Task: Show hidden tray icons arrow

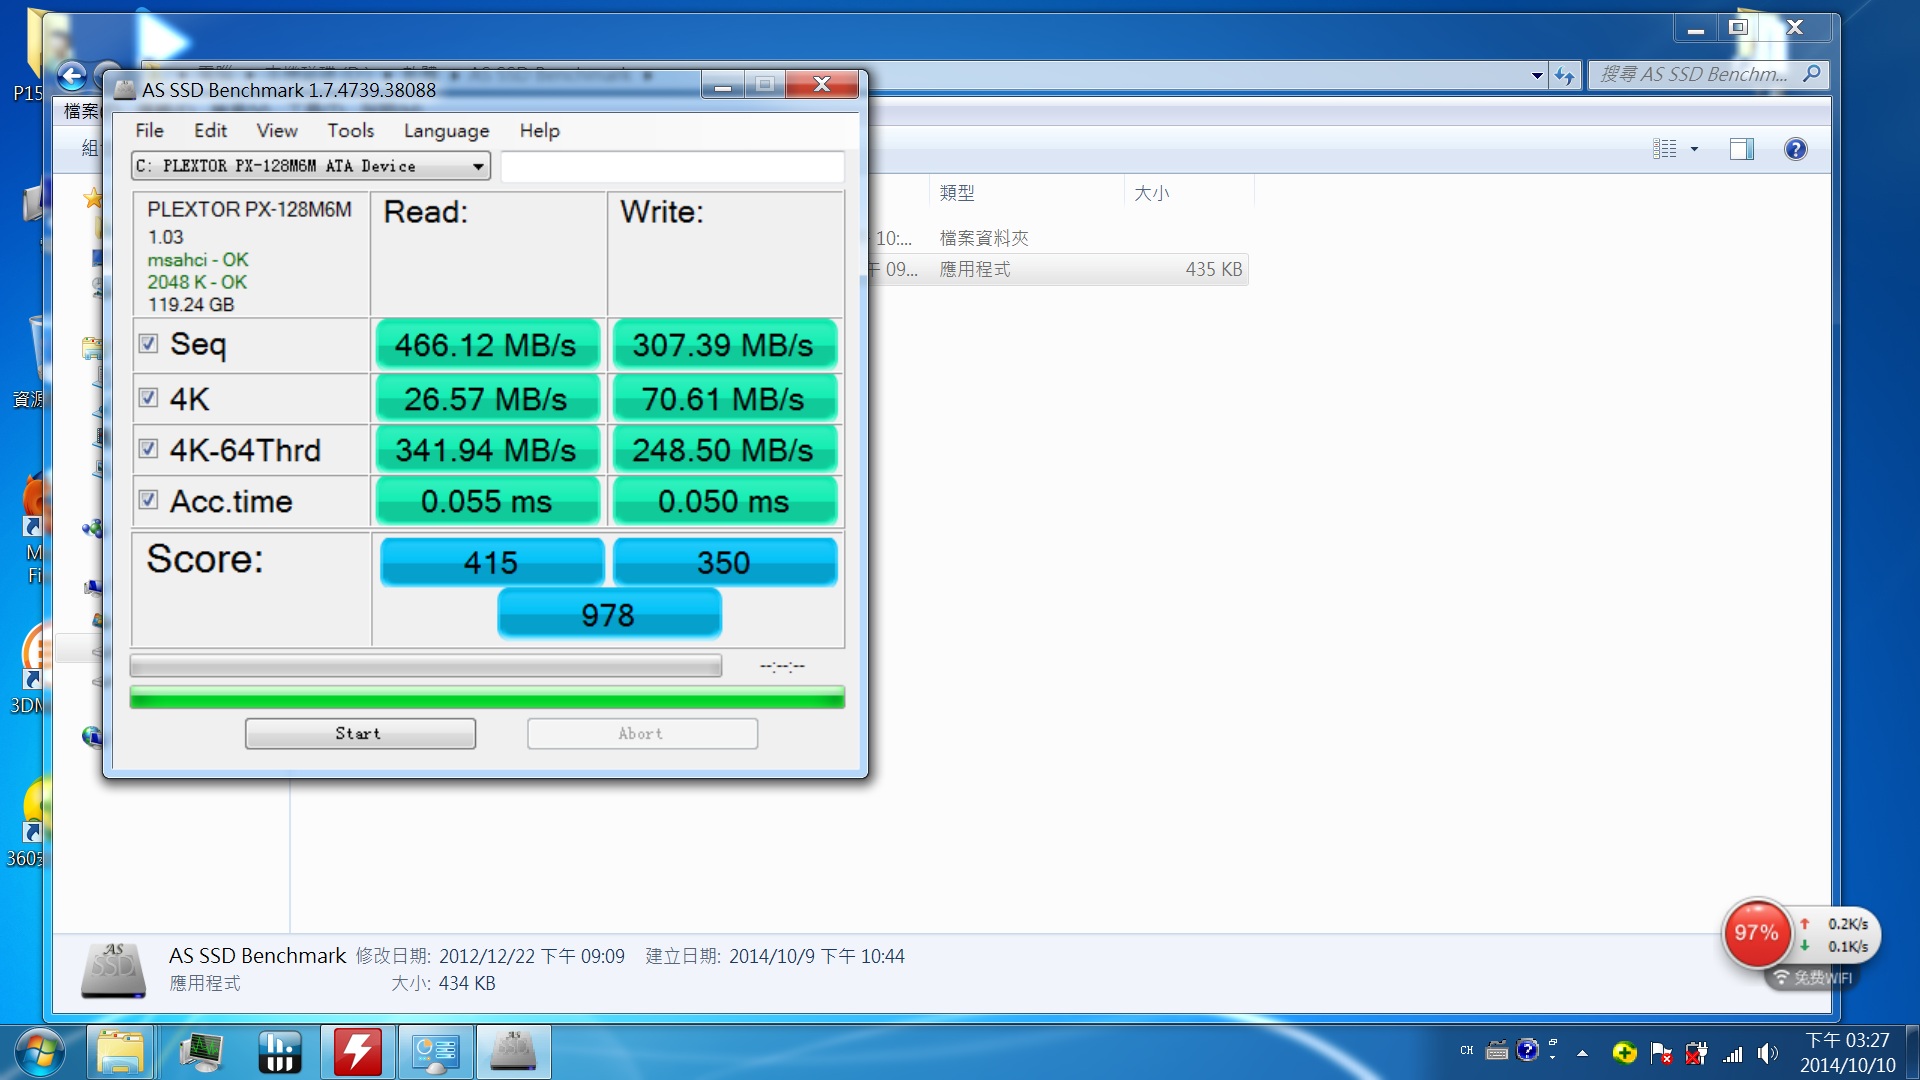Action: [1582, 1053]
